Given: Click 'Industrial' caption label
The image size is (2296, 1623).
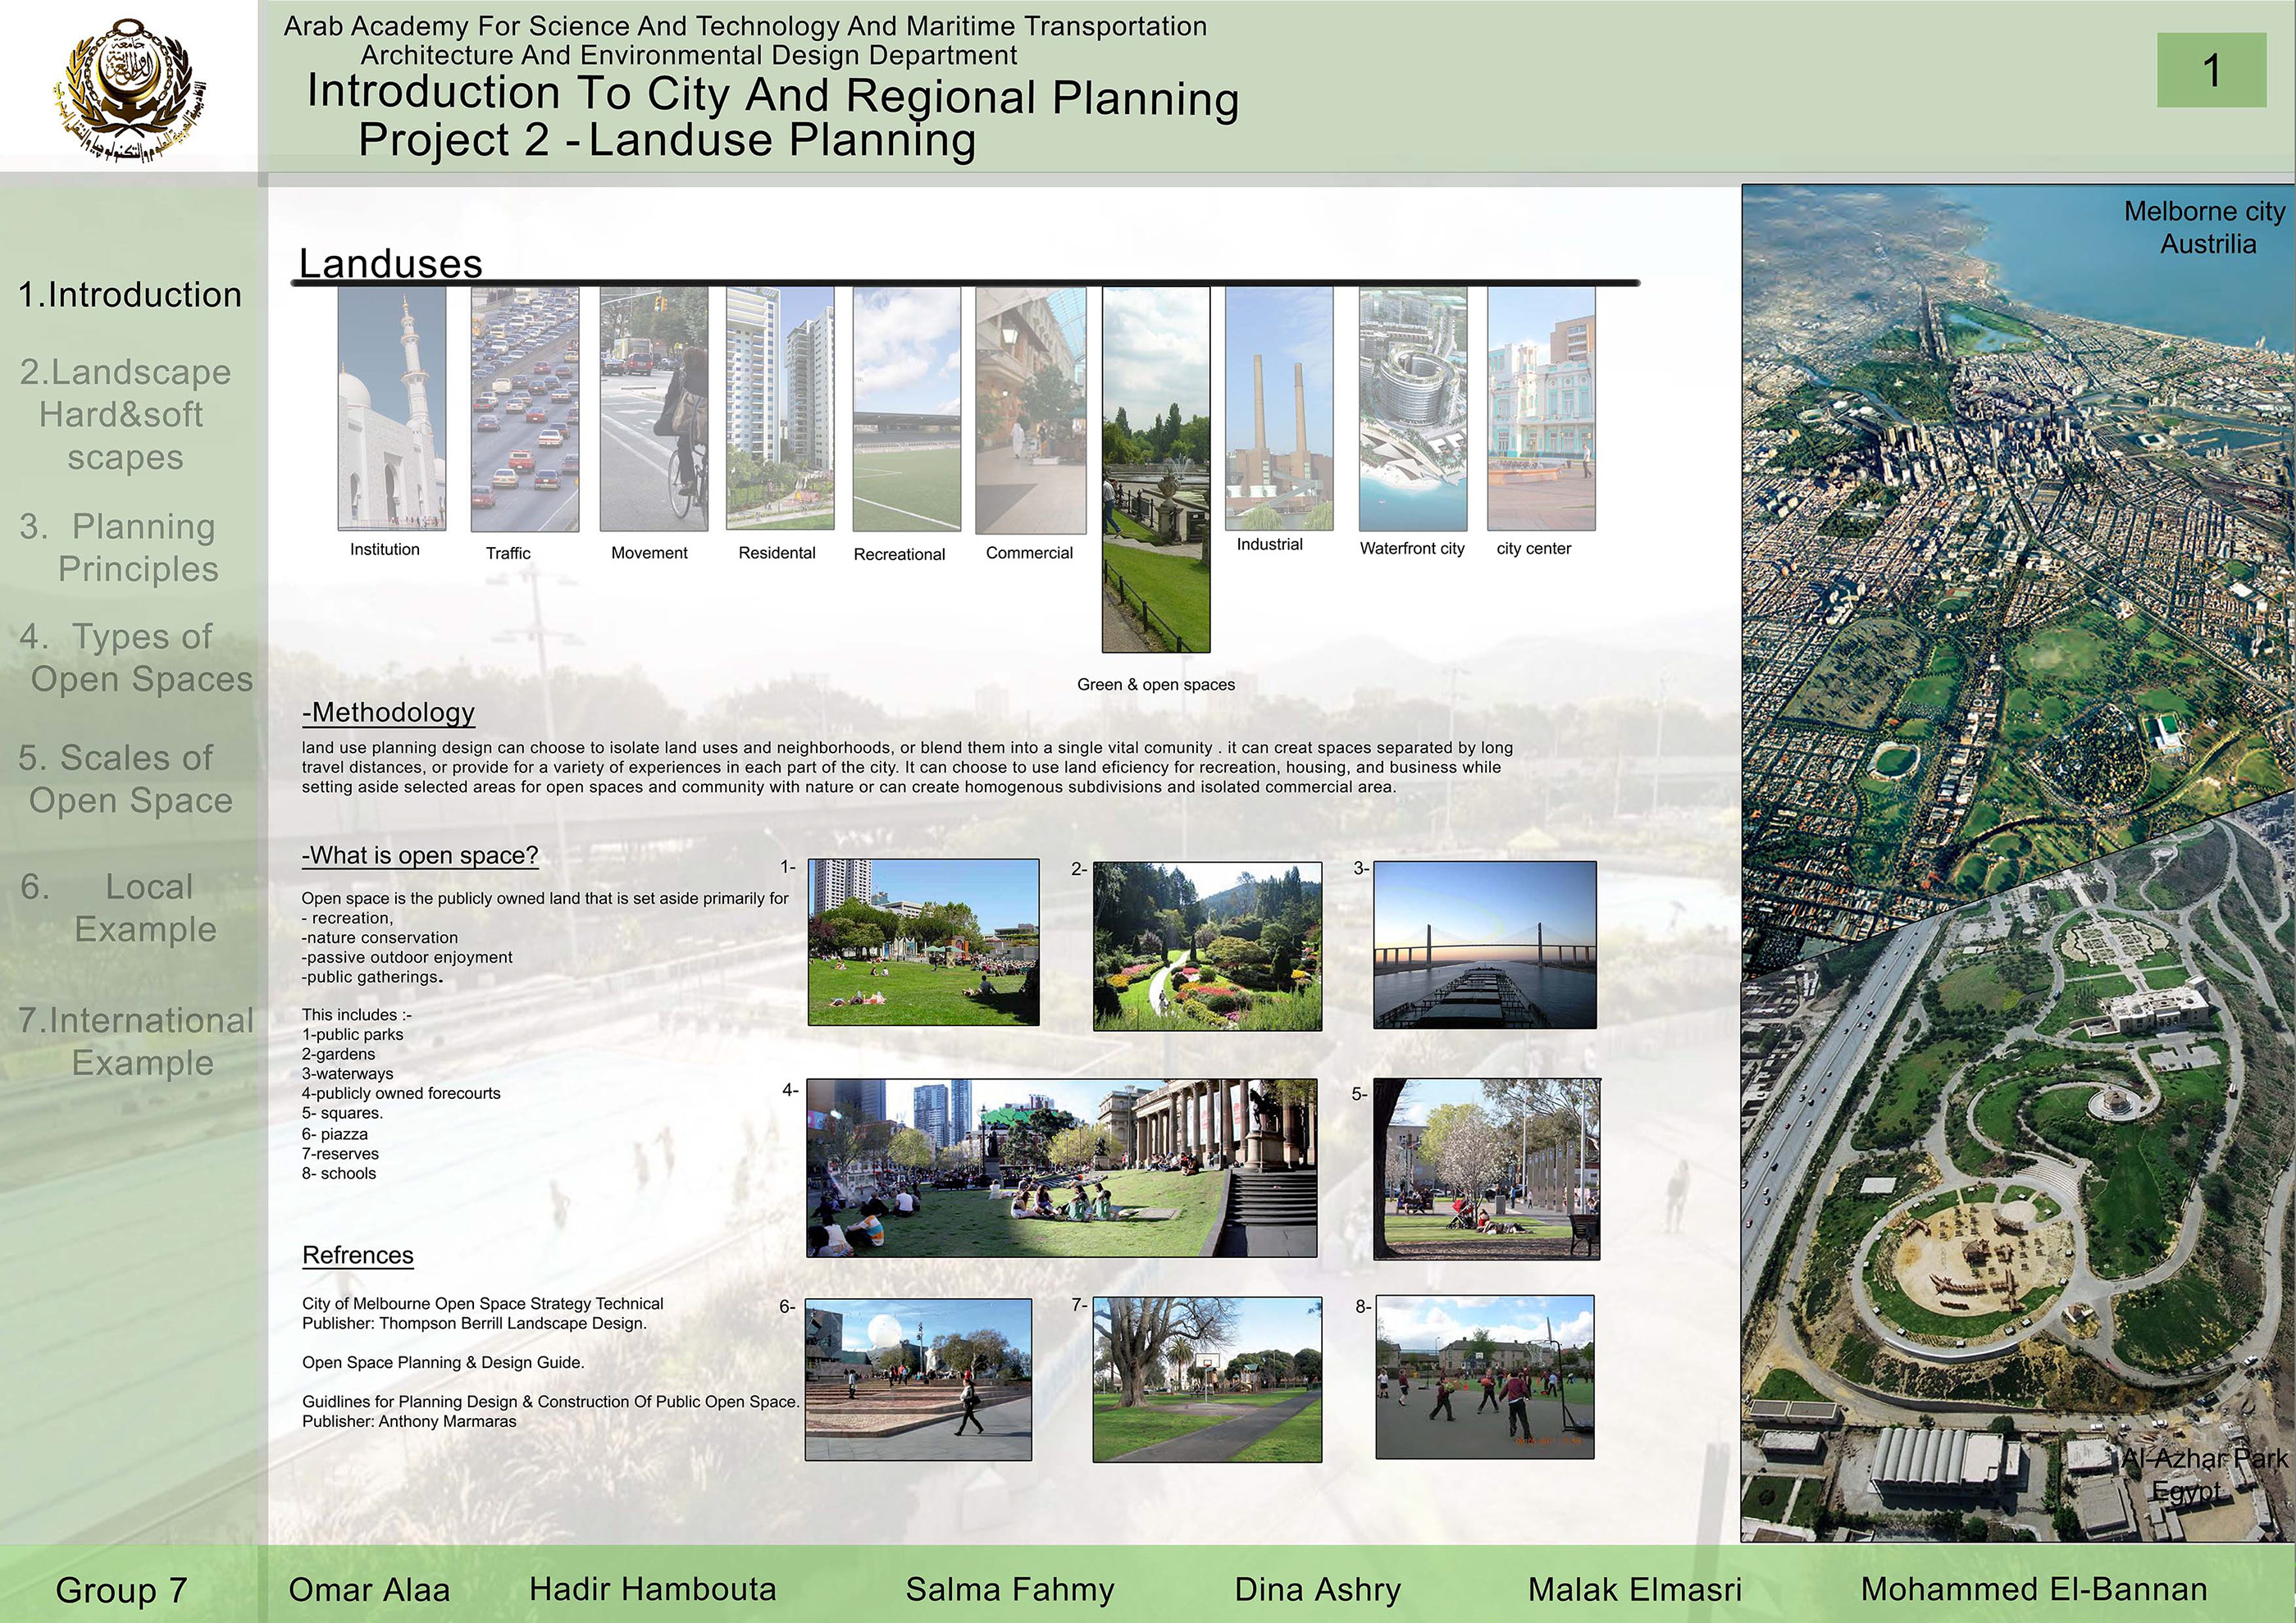Looking at the screenshot, I should (1270, 544).
